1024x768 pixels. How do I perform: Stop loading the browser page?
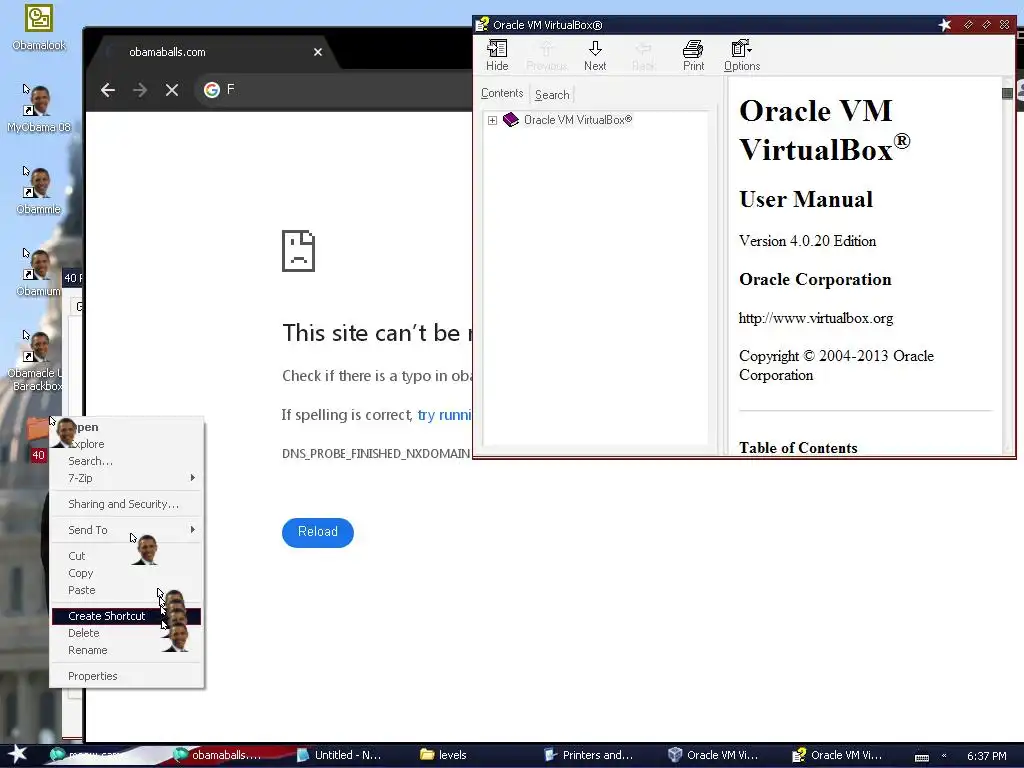[172, 90]
